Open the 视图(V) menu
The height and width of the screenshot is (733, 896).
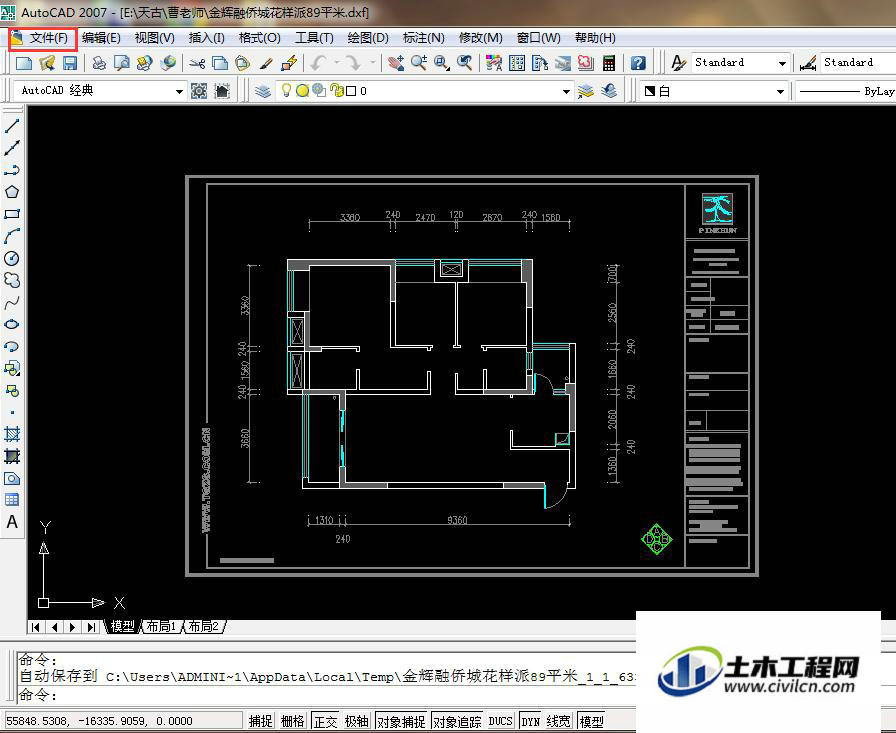[154, 38]
